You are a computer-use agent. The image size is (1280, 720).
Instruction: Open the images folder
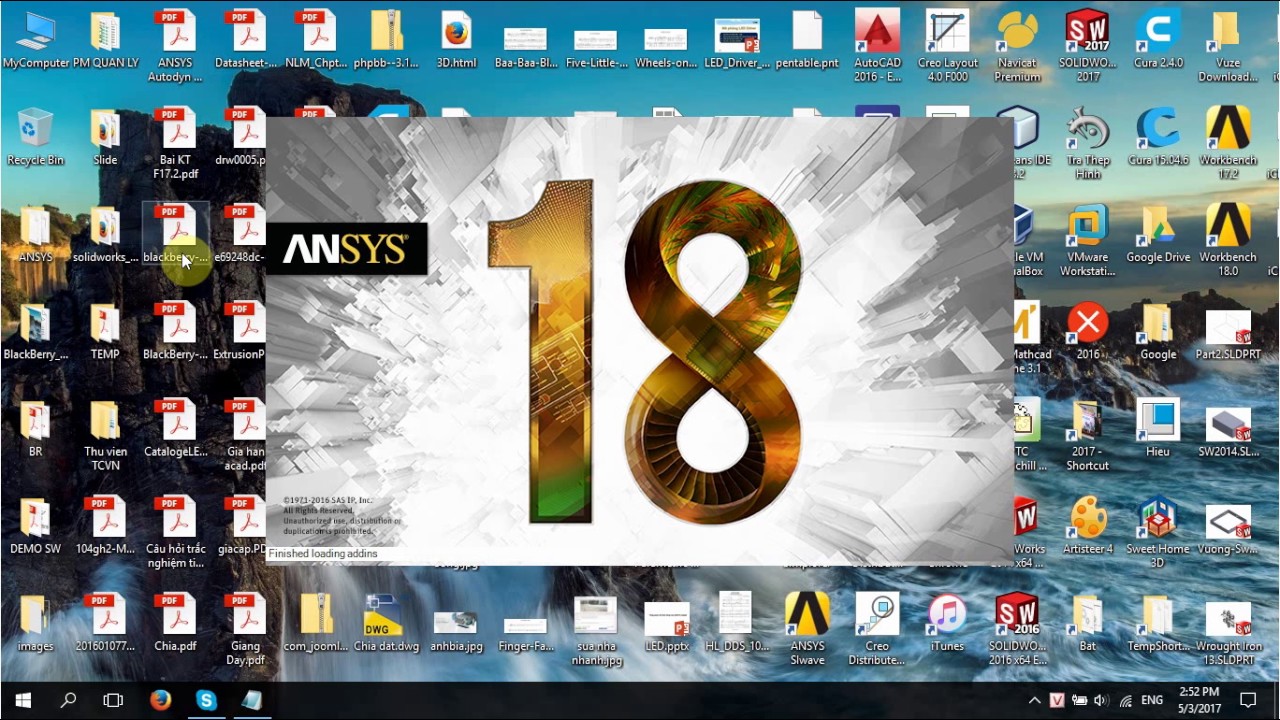pos(35,622)
